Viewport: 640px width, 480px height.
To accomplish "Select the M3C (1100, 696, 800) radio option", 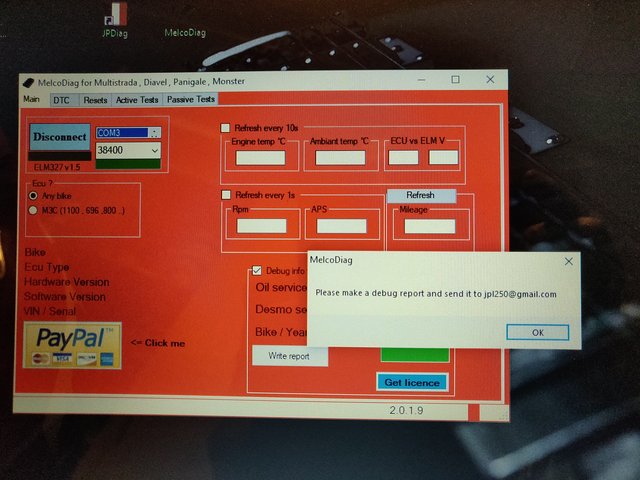I will point(33,211).
